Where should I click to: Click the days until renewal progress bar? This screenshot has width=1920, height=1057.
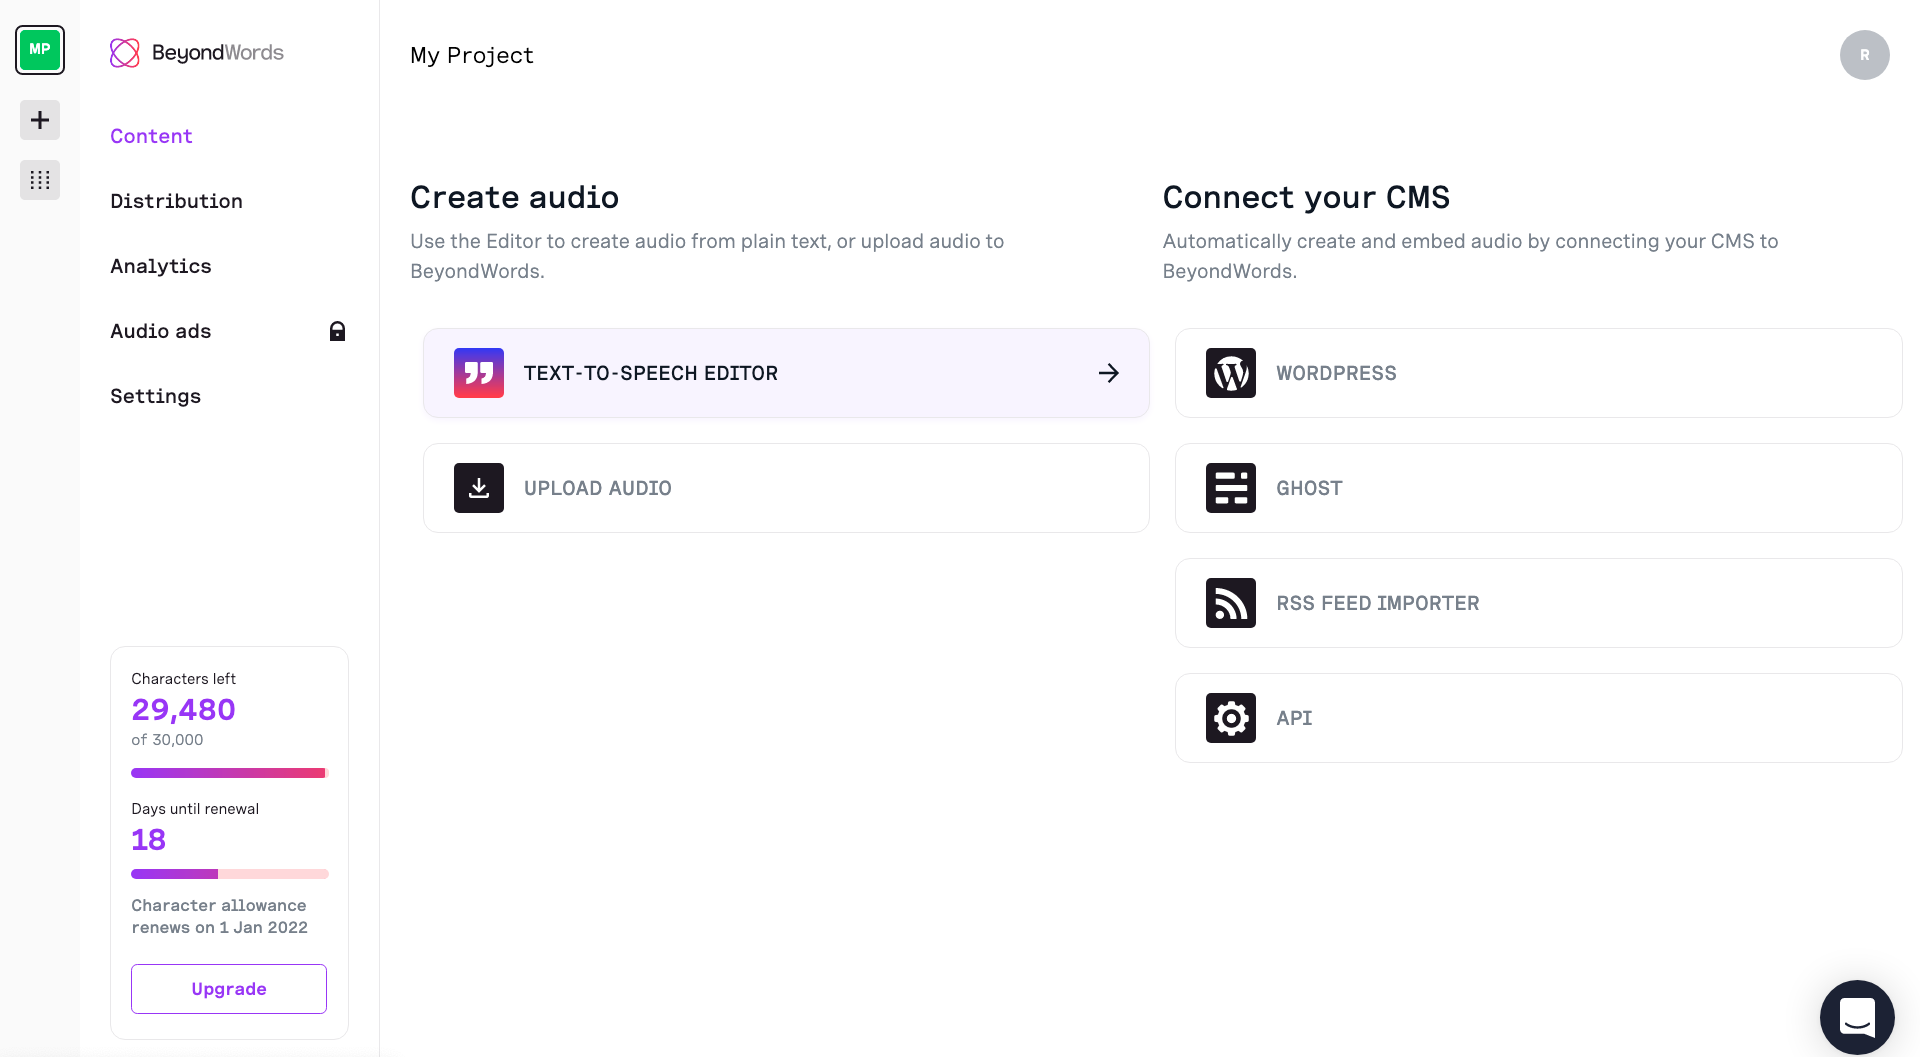point(230,874)
